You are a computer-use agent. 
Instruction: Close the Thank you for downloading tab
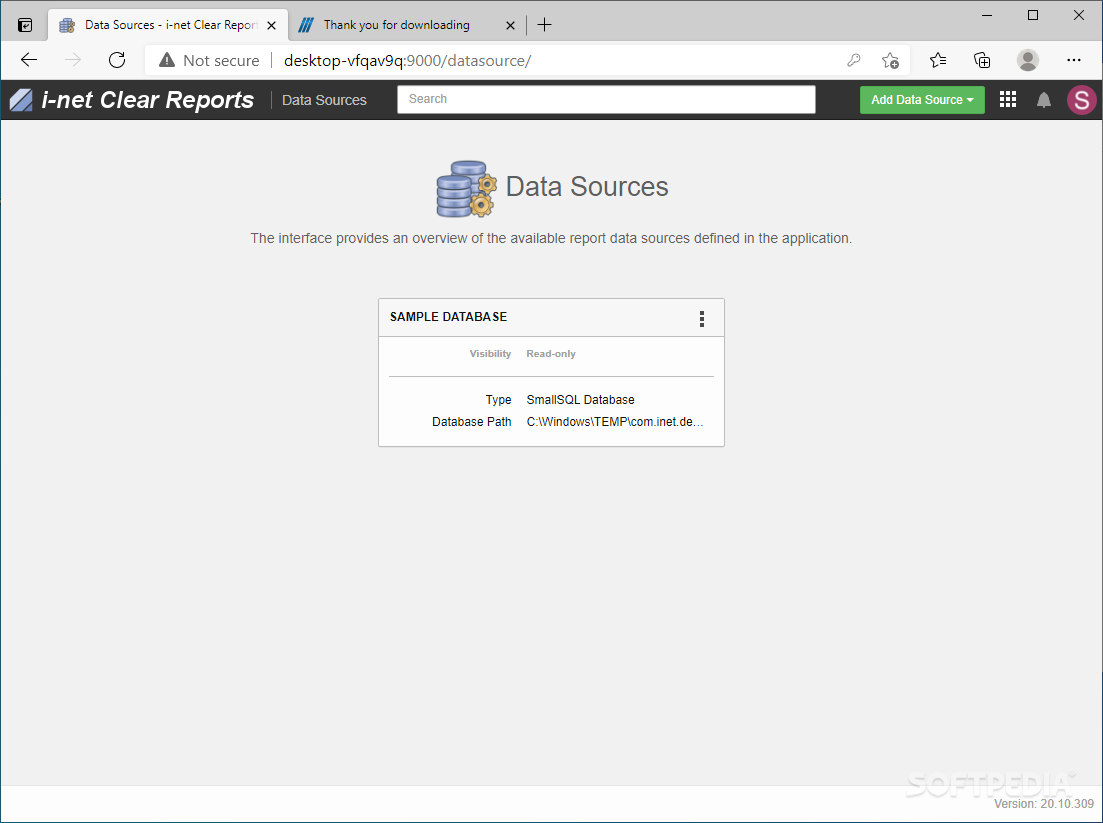(511, 25)
